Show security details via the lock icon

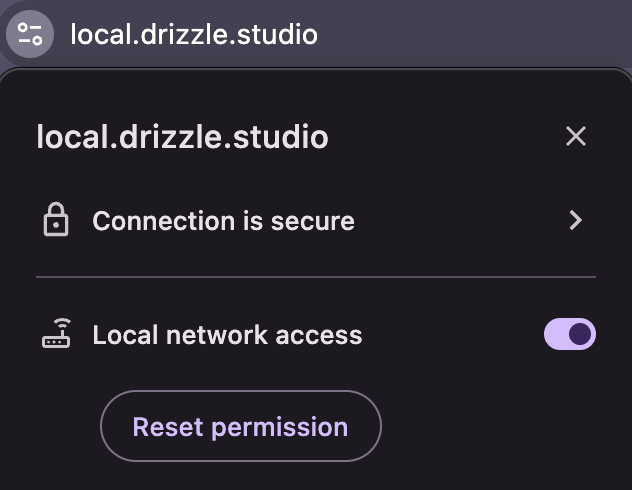pyautogui.click(x=56, y=220)
